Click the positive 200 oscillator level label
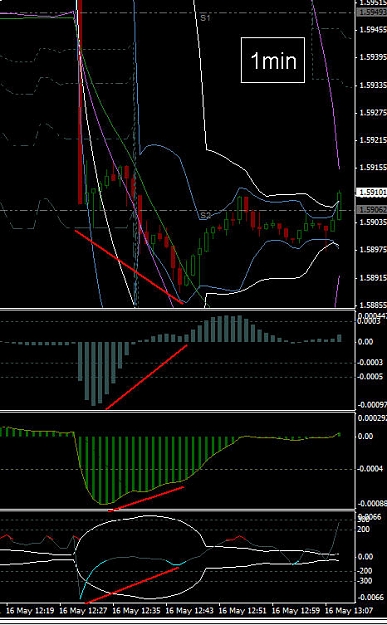387x625 pixels. click(x=363, y=529)
